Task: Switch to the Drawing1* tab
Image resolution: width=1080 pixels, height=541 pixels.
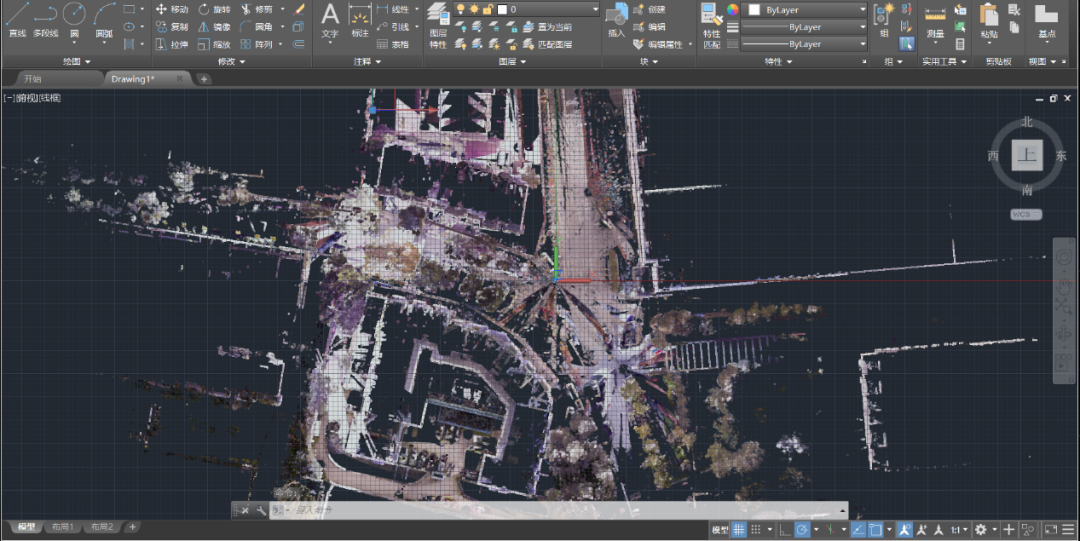Action: coord(133,79)
